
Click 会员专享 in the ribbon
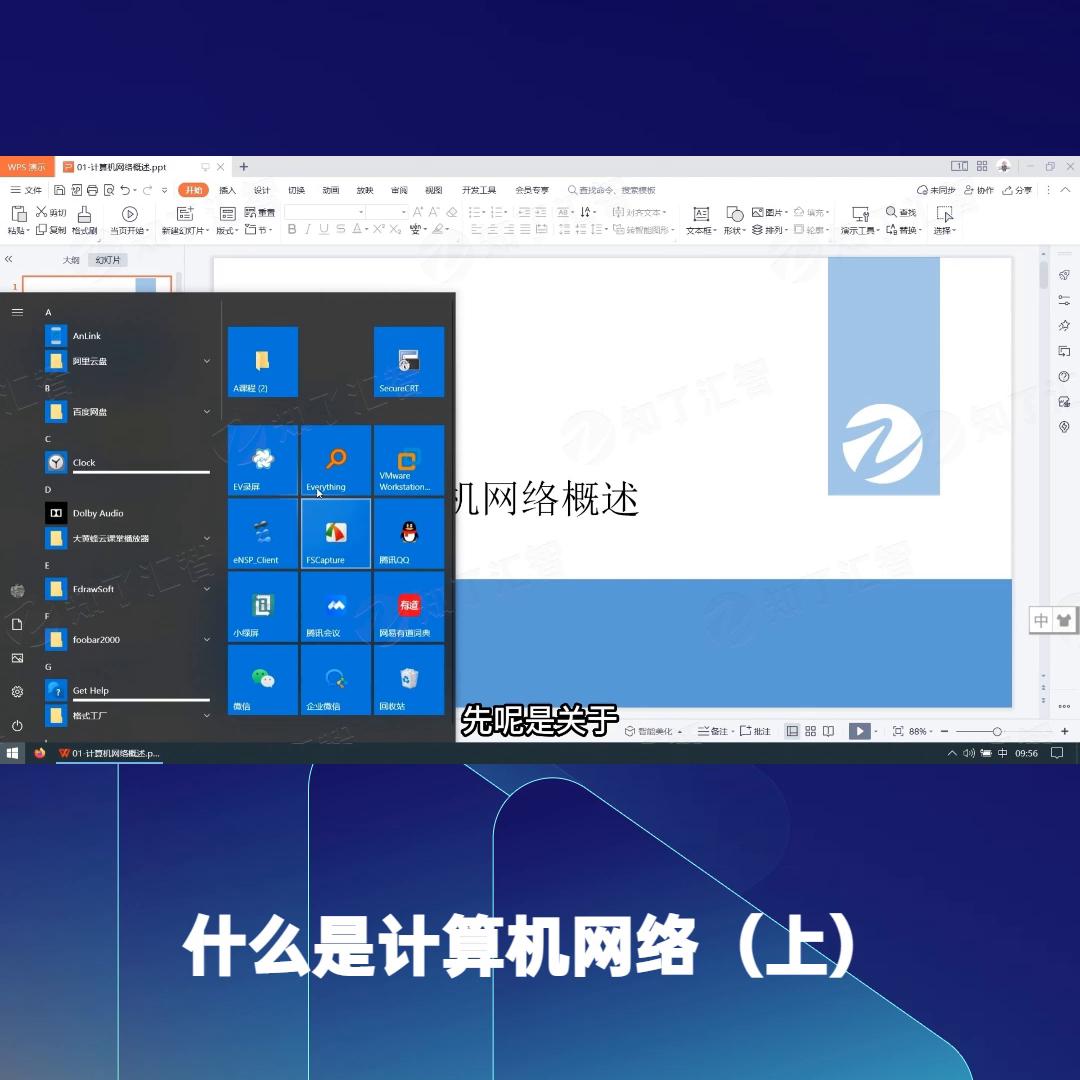530,189
